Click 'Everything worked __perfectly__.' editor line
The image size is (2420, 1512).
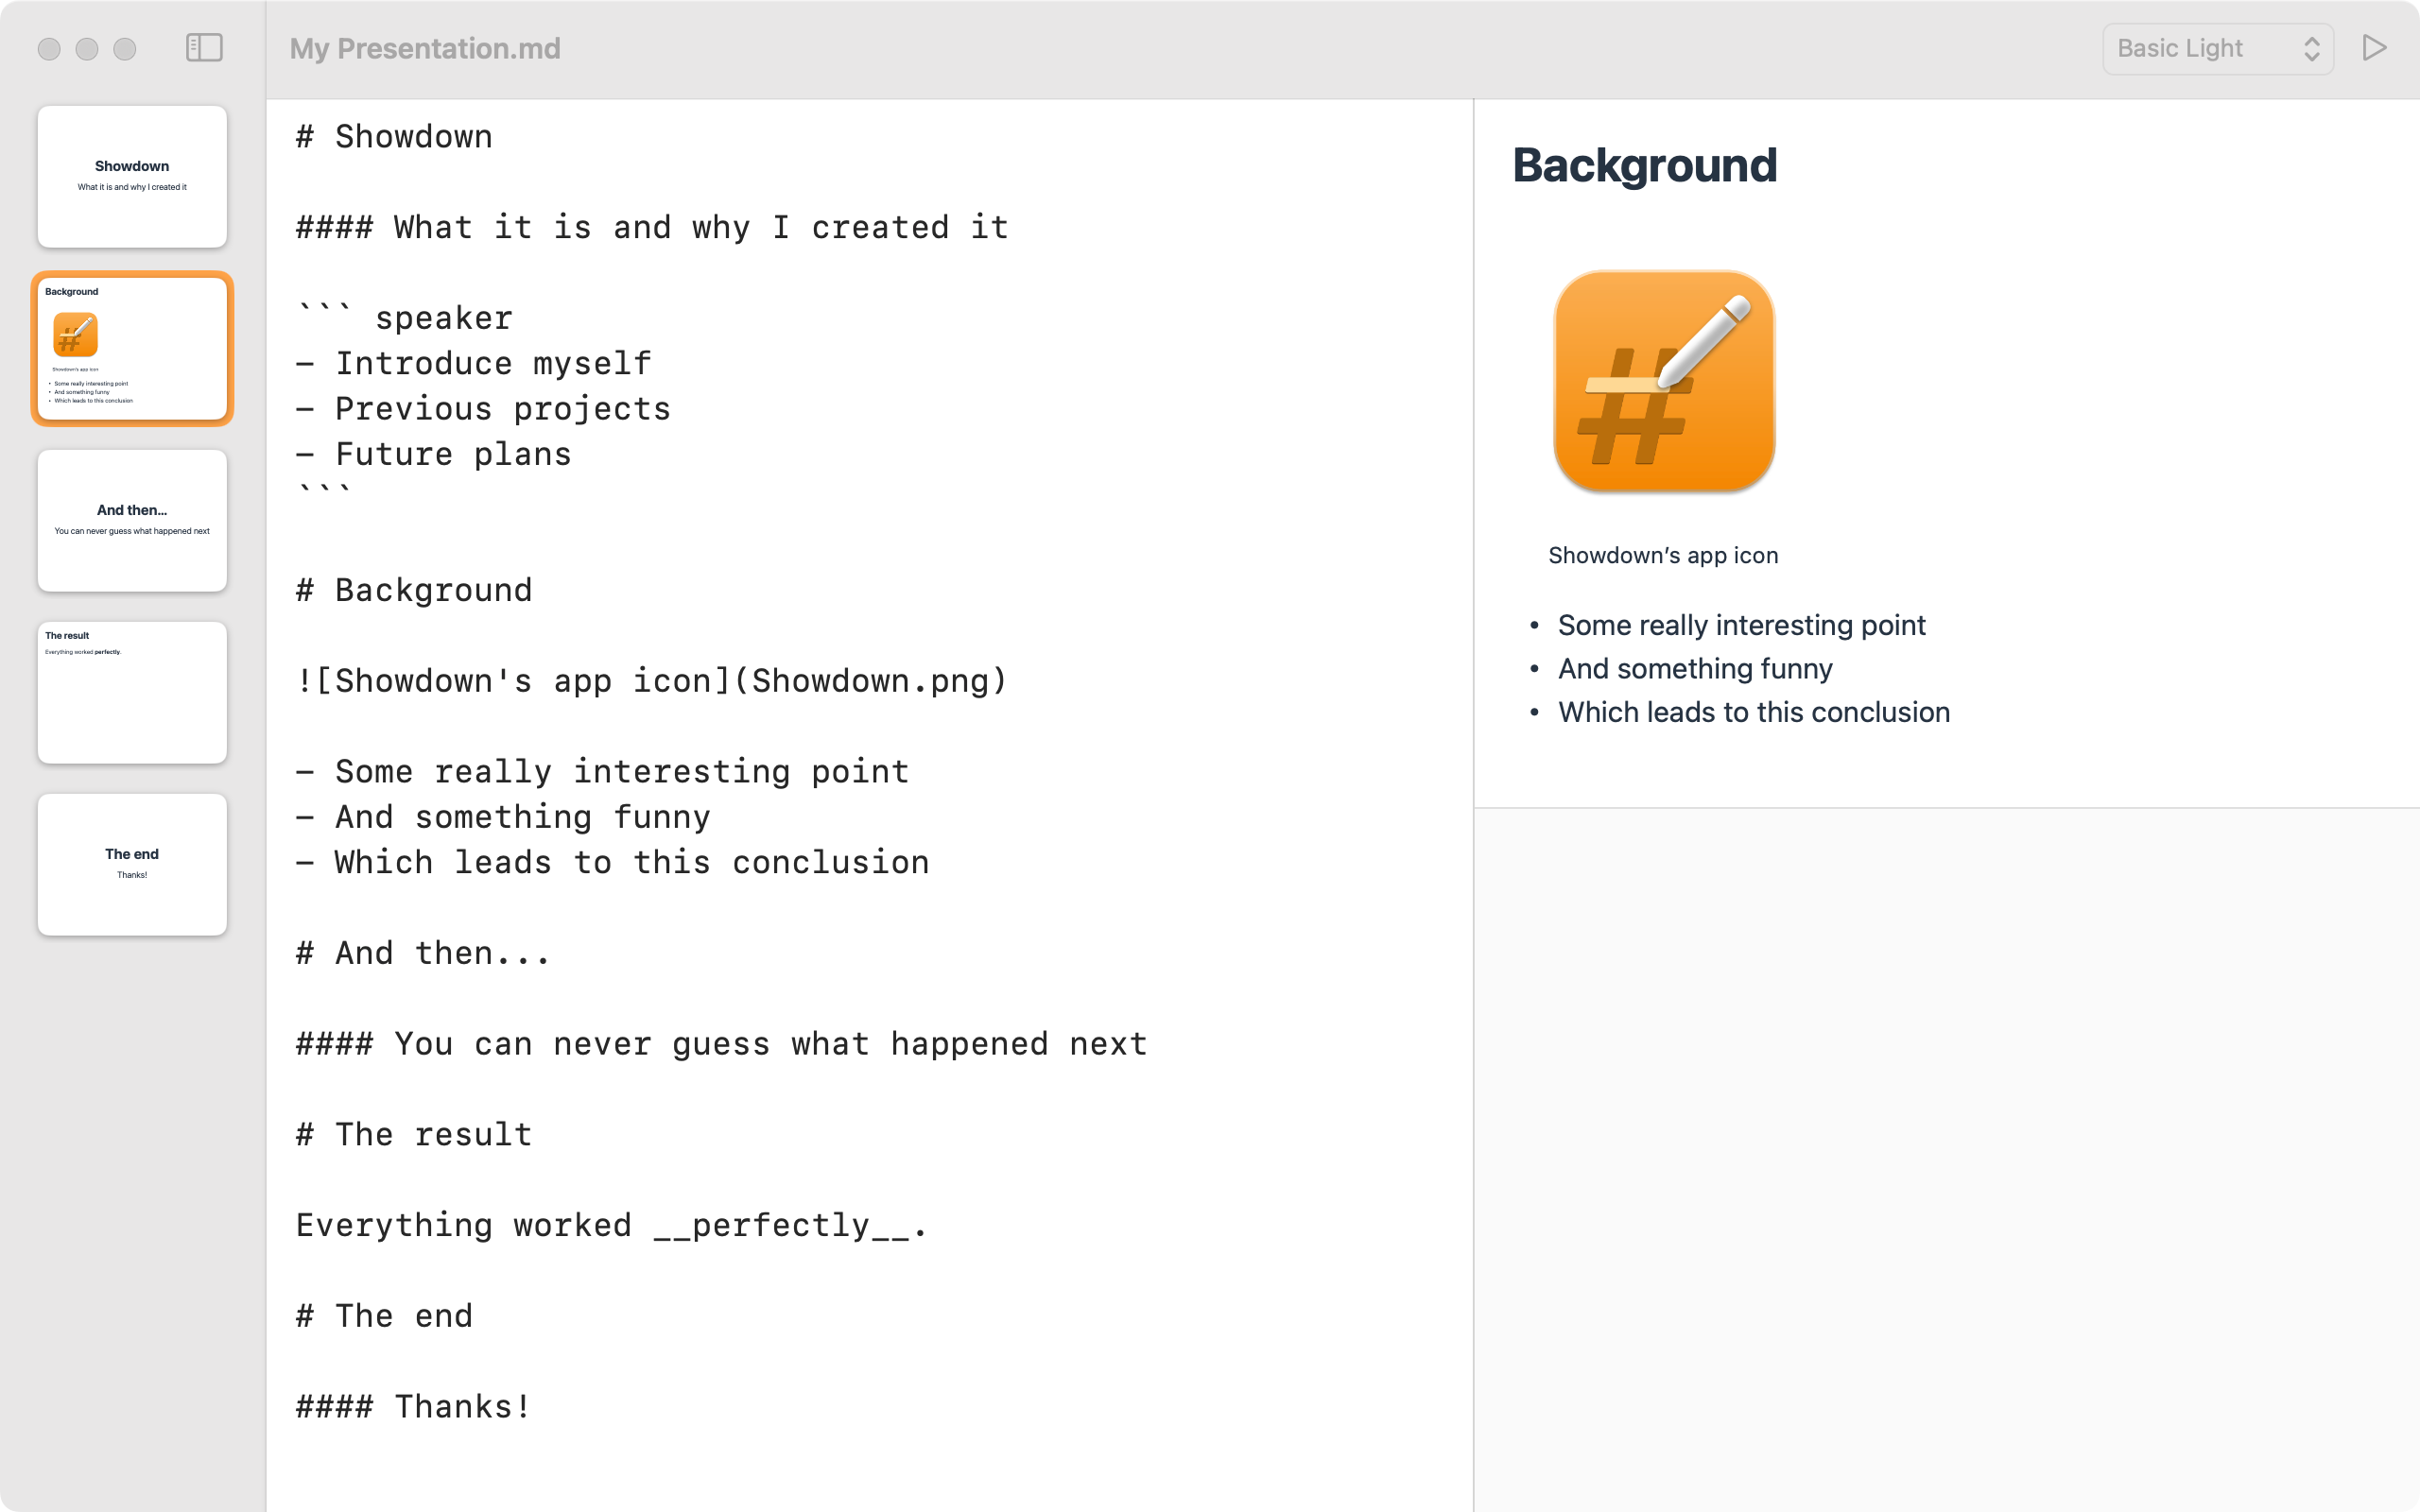pyautogui.click(x=611, y=1225)
